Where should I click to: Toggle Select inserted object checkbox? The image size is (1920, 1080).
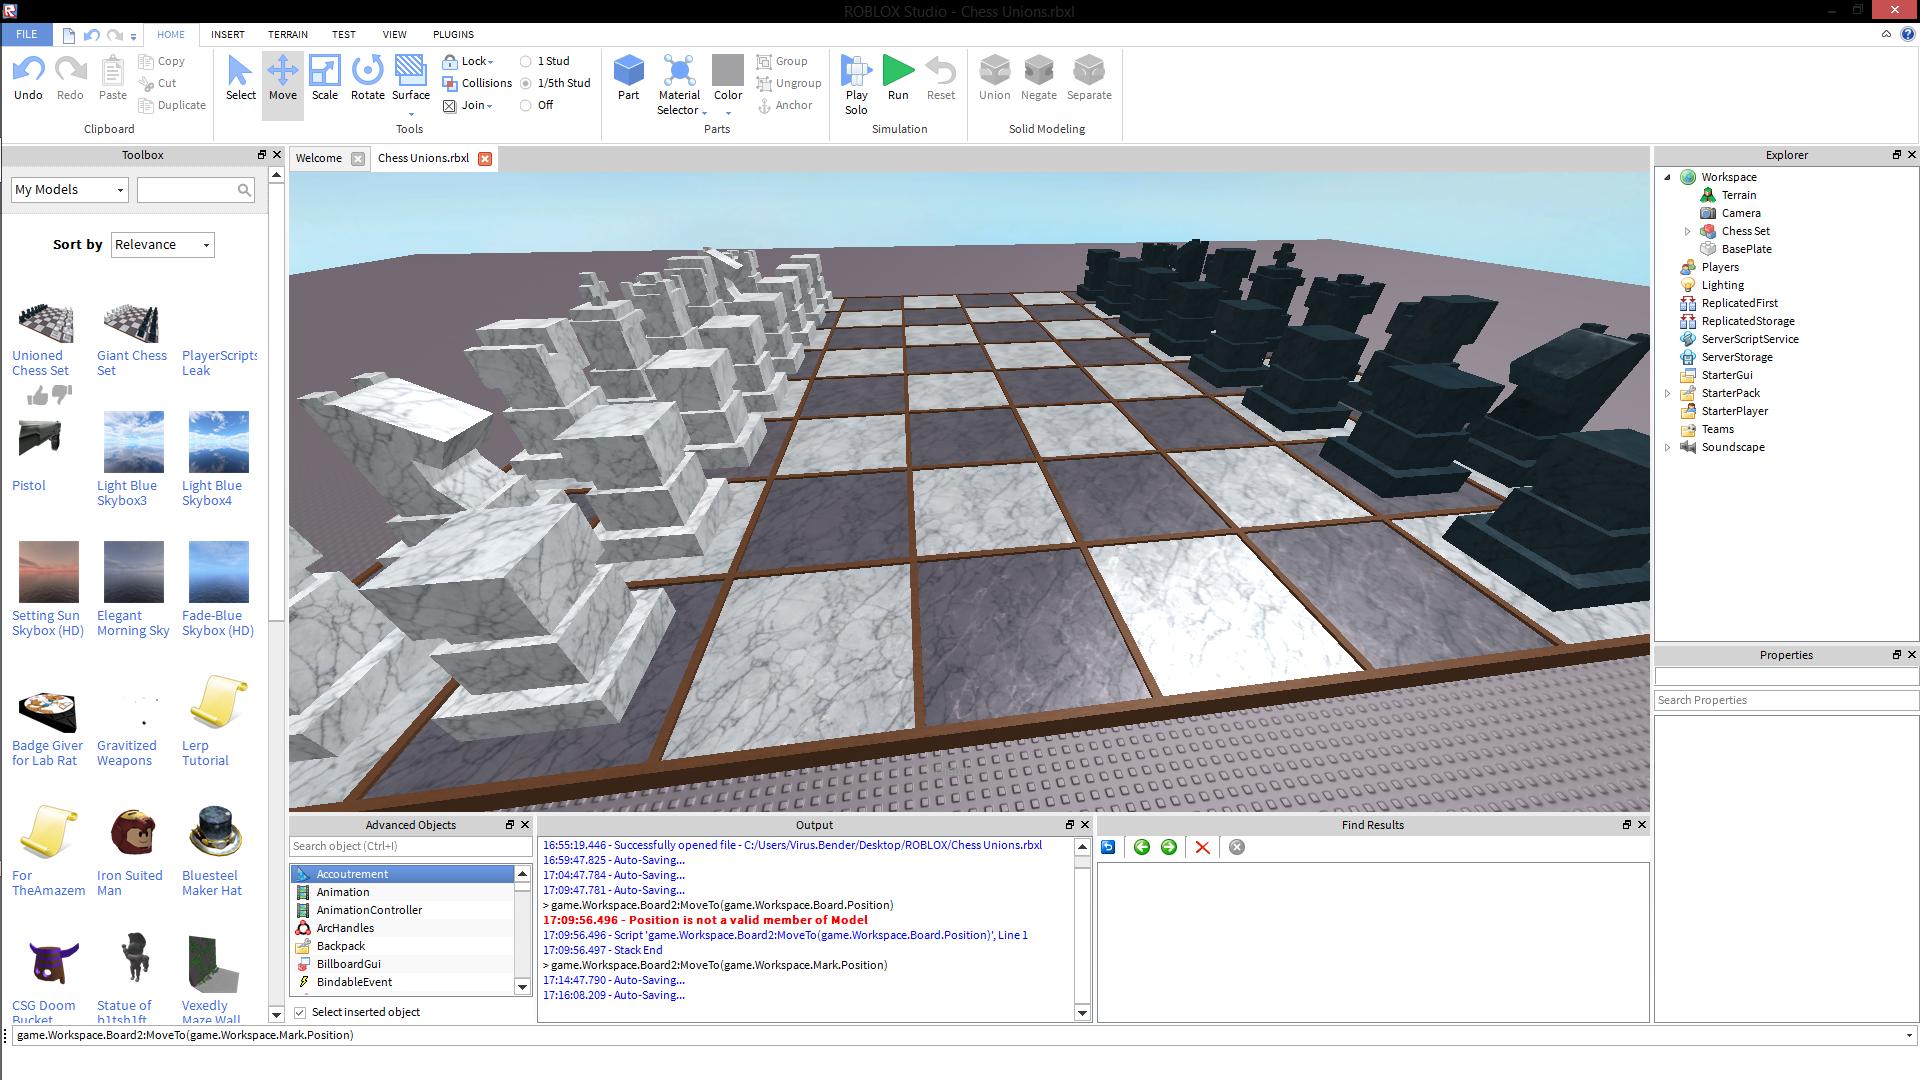[x=300, y=1012]
